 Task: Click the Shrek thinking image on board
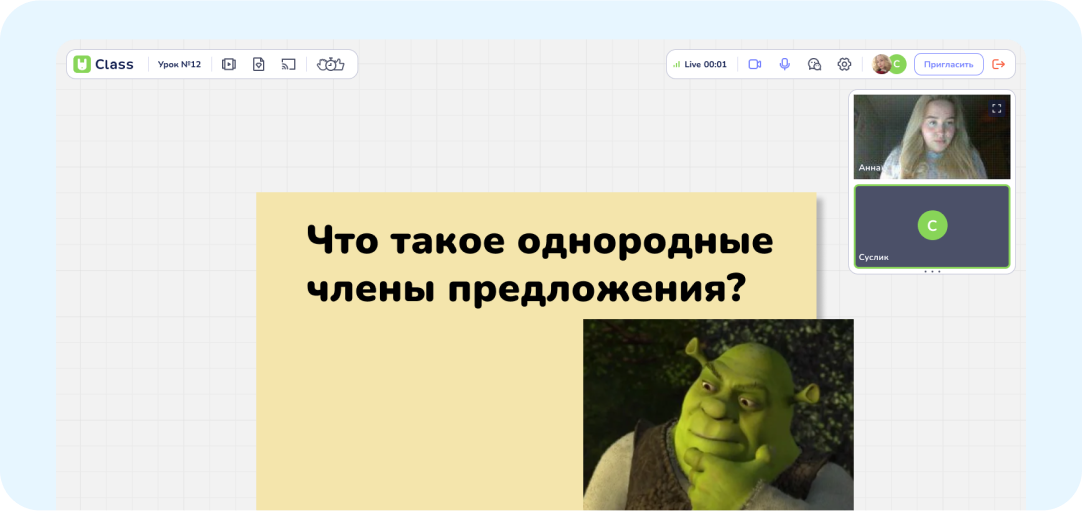point(718,414)
